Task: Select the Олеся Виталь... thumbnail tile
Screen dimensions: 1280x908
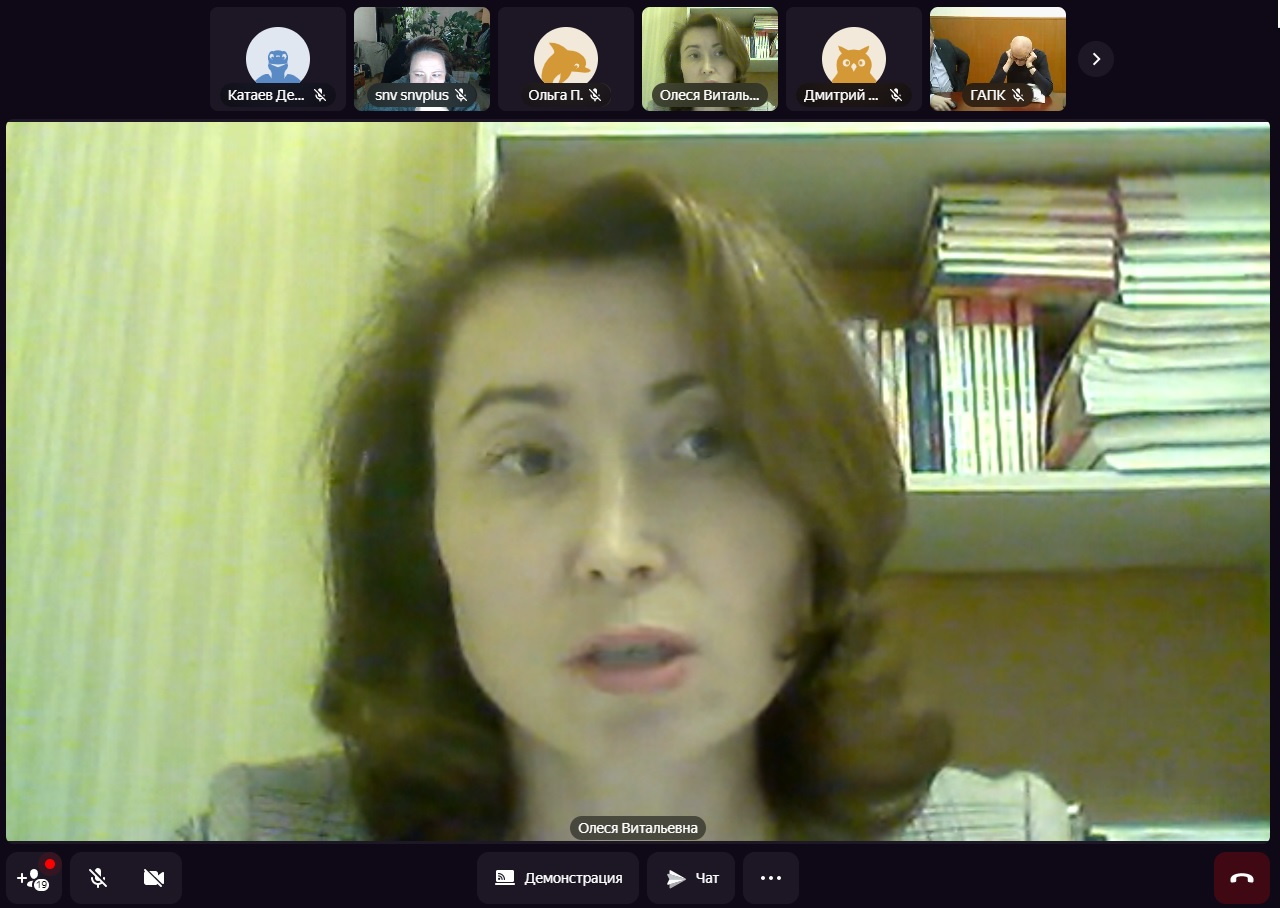Action: click(710, 59)
